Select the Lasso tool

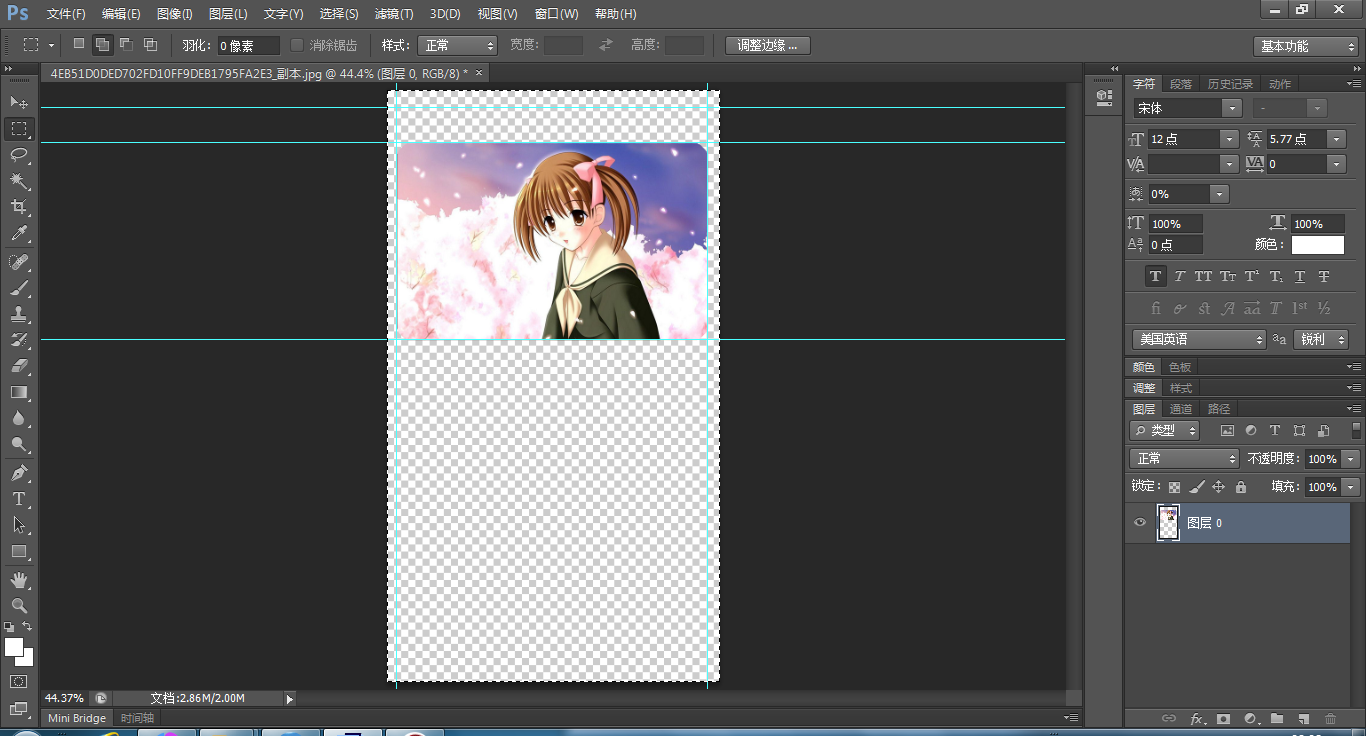point(19,155)
